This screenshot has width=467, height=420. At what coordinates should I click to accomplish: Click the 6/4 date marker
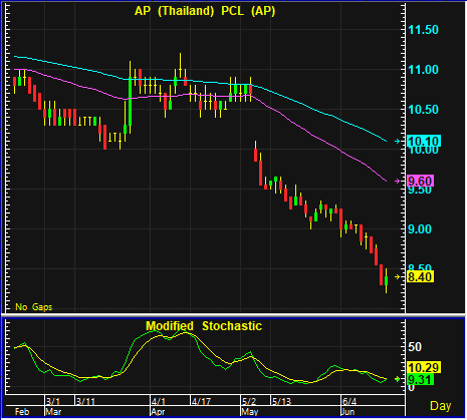pyautogui.click(x=349, y=401)
